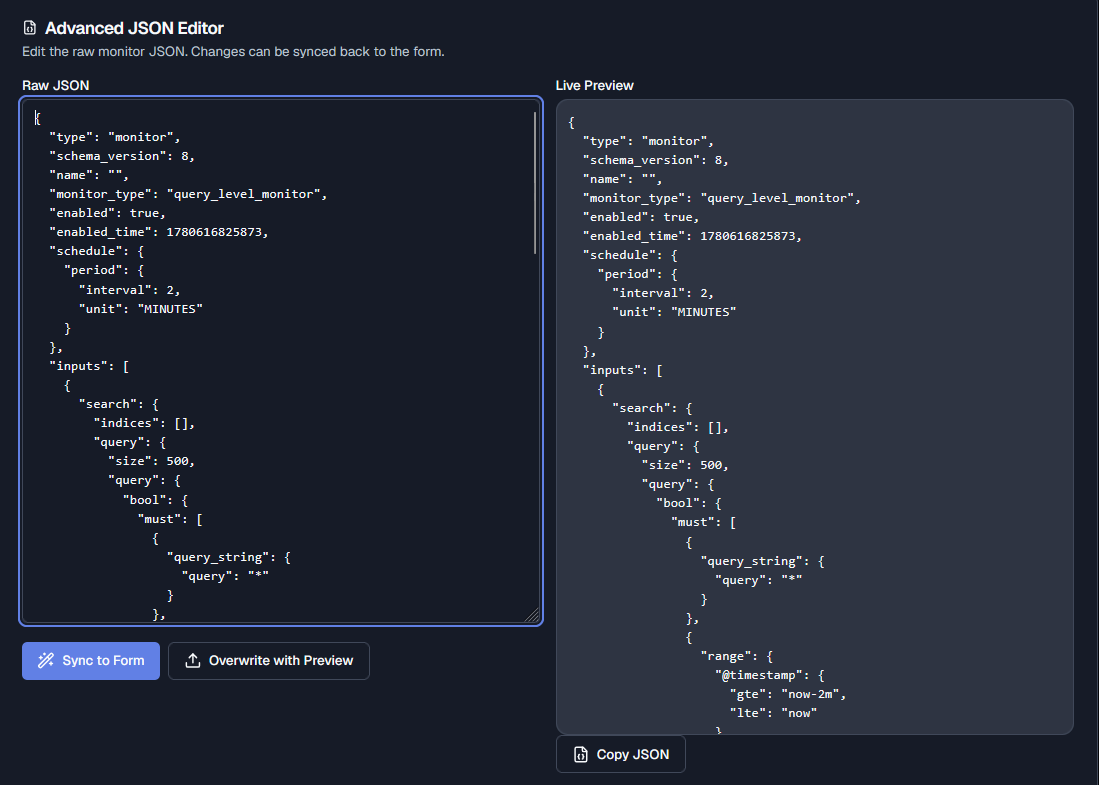Image resolution: width=1099 pixels, height=785 pixels.
Task: Click "query_string": { line in Raw JSON
Action: coord(228,557)
